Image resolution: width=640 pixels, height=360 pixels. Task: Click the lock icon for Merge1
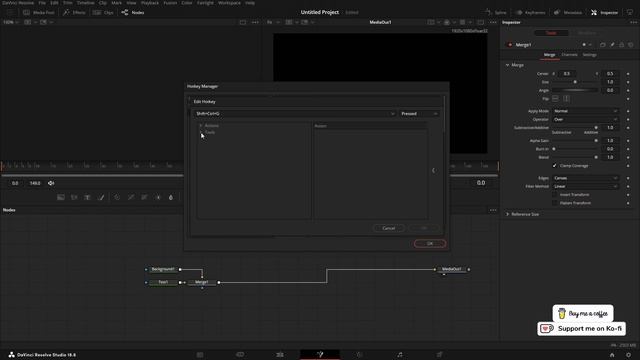coord(622,45)
